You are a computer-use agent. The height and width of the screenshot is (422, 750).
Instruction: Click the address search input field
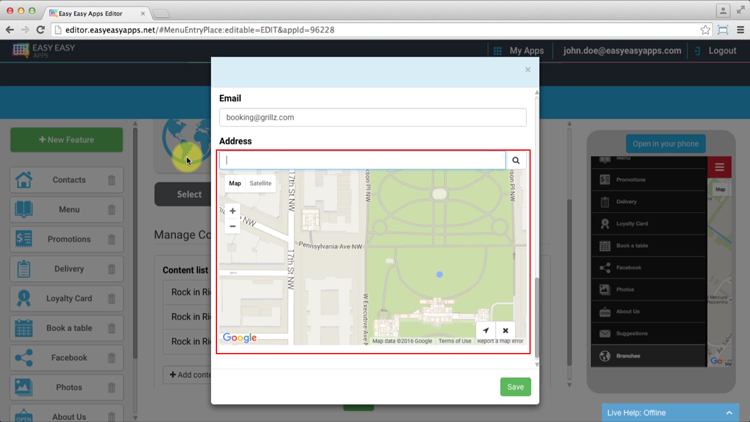(x=362, y=160)
